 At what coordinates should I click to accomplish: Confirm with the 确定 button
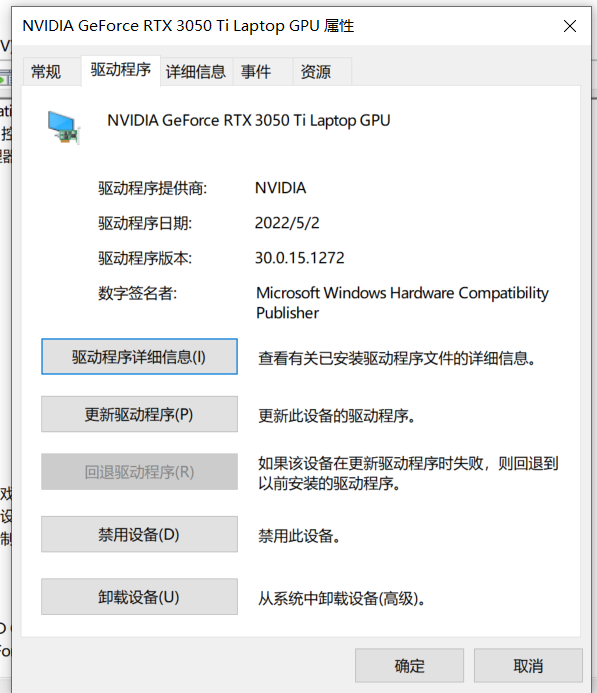click(409, 666)
